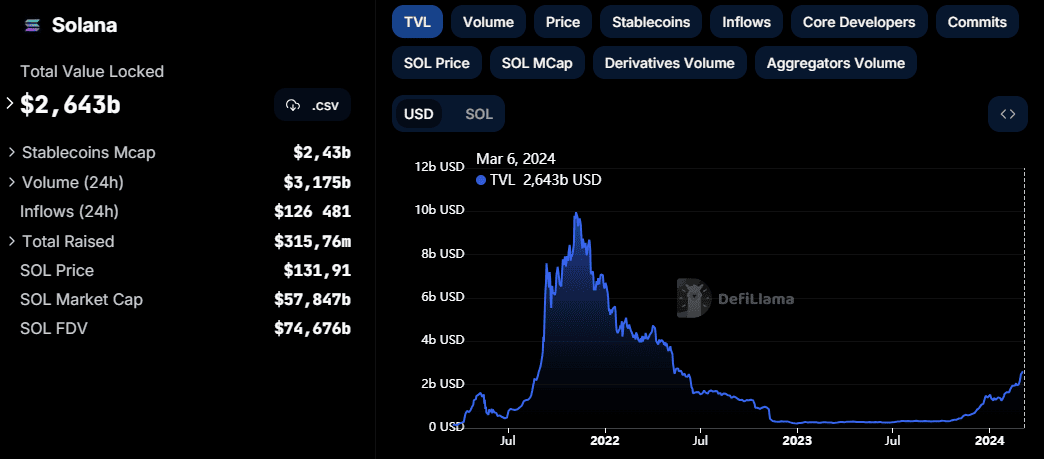Enable the Aggregators Volume chart metric
Screen dimensions: 1044x459
836,63
